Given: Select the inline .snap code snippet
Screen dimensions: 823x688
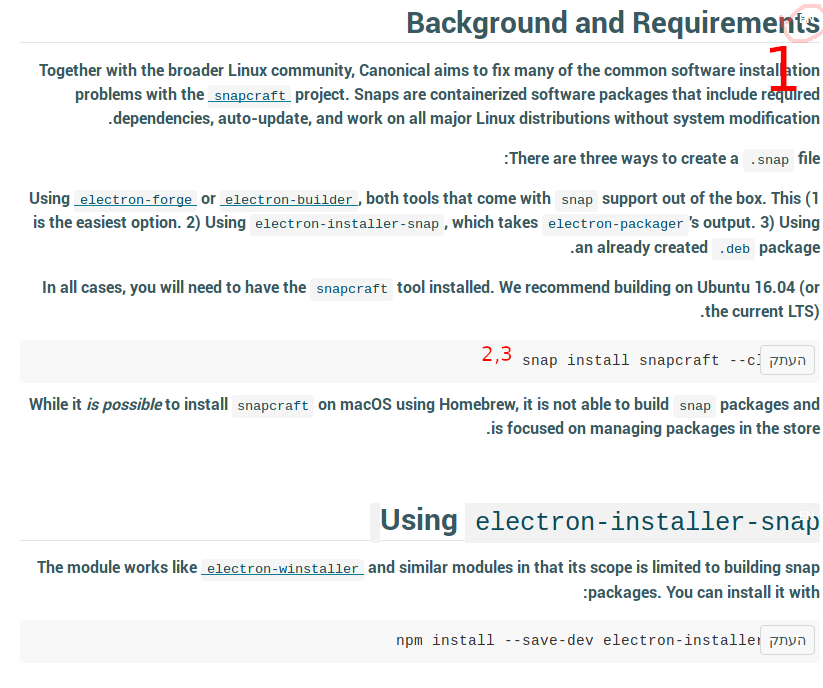Looking at the screenshot, I should [767, 158].
